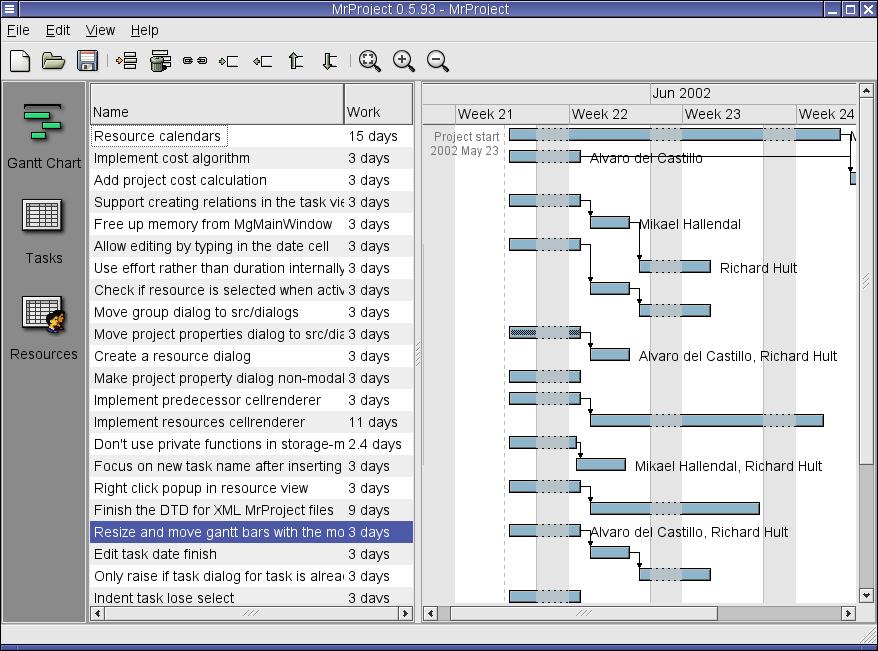Image resolution: width=878 pixels, height=651 pixels.
Task: Select the "Resource calendars" task row
Action: point(251,136)
